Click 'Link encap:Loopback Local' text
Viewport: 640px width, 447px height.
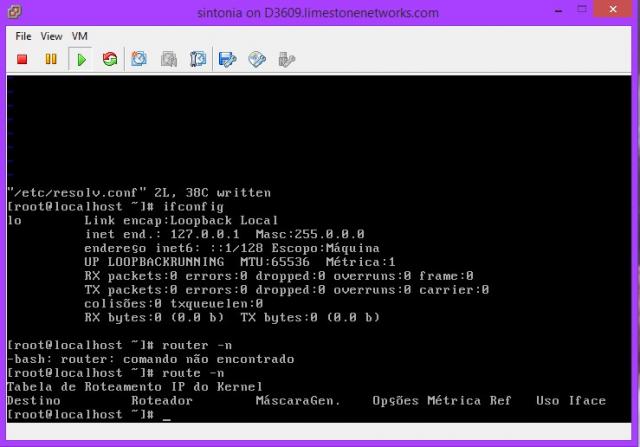(x=181, y=220)
